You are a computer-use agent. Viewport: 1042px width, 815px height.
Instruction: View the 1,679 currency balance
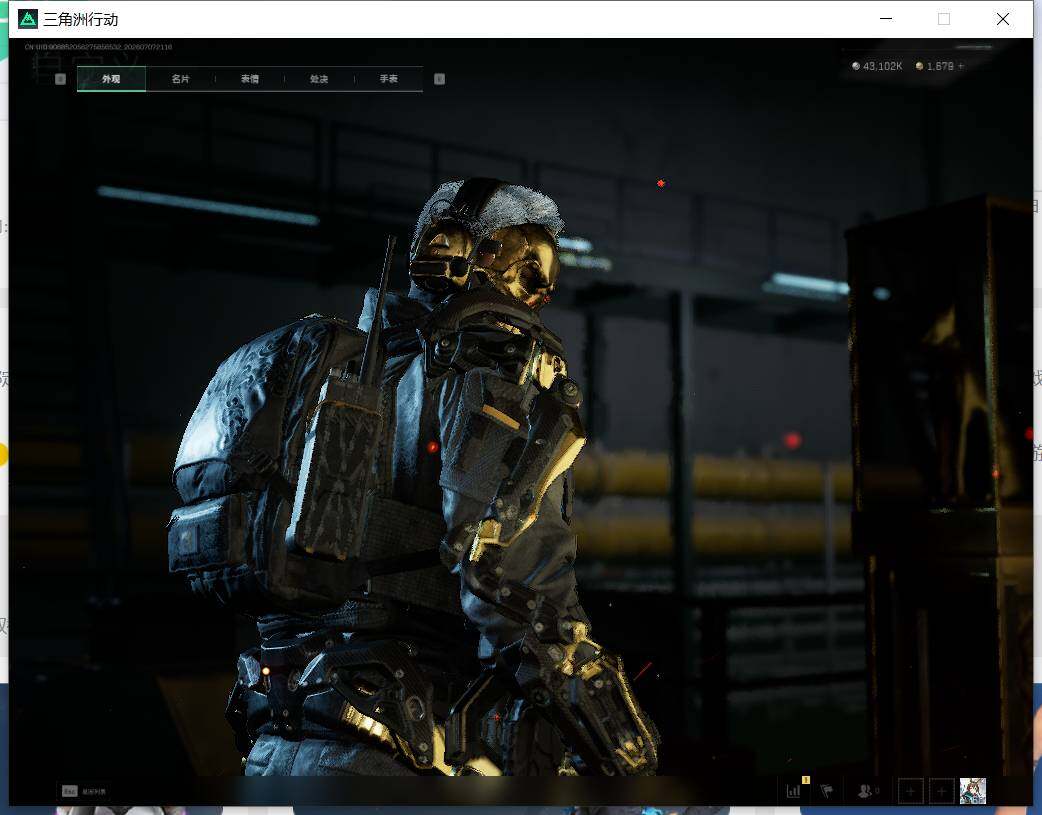935,66
